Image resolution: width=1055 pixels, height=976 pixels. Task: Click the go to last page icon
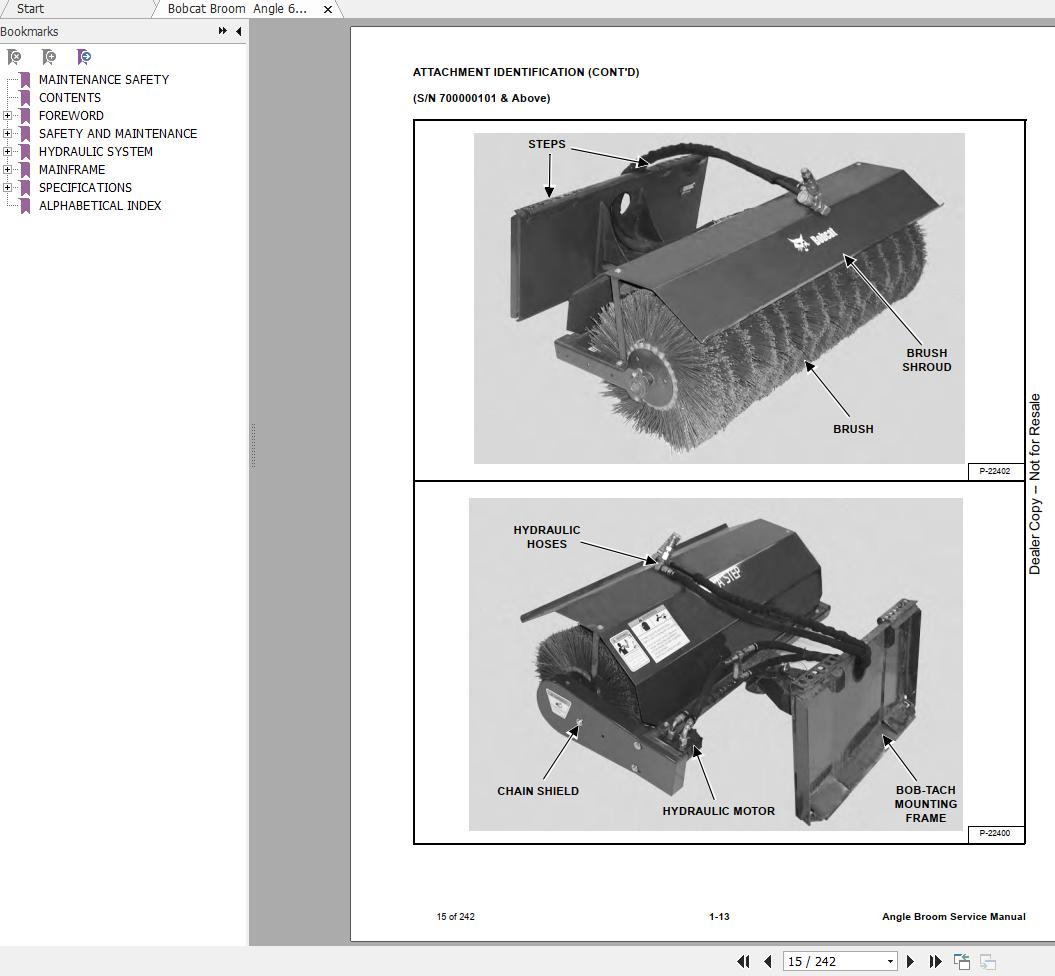[x=934, y=961]
